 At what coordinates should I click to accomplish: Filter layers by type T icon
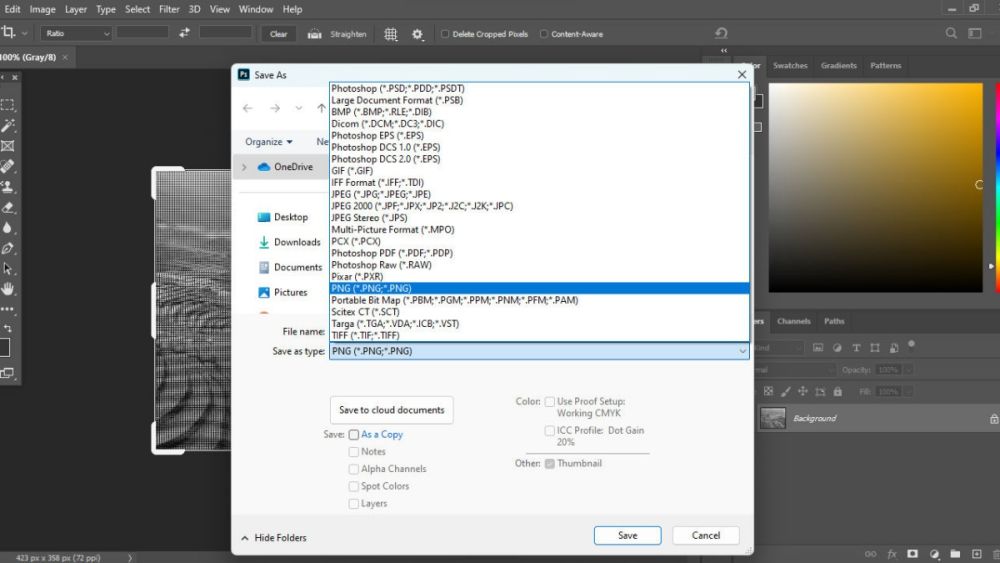(x=856, y=347)
